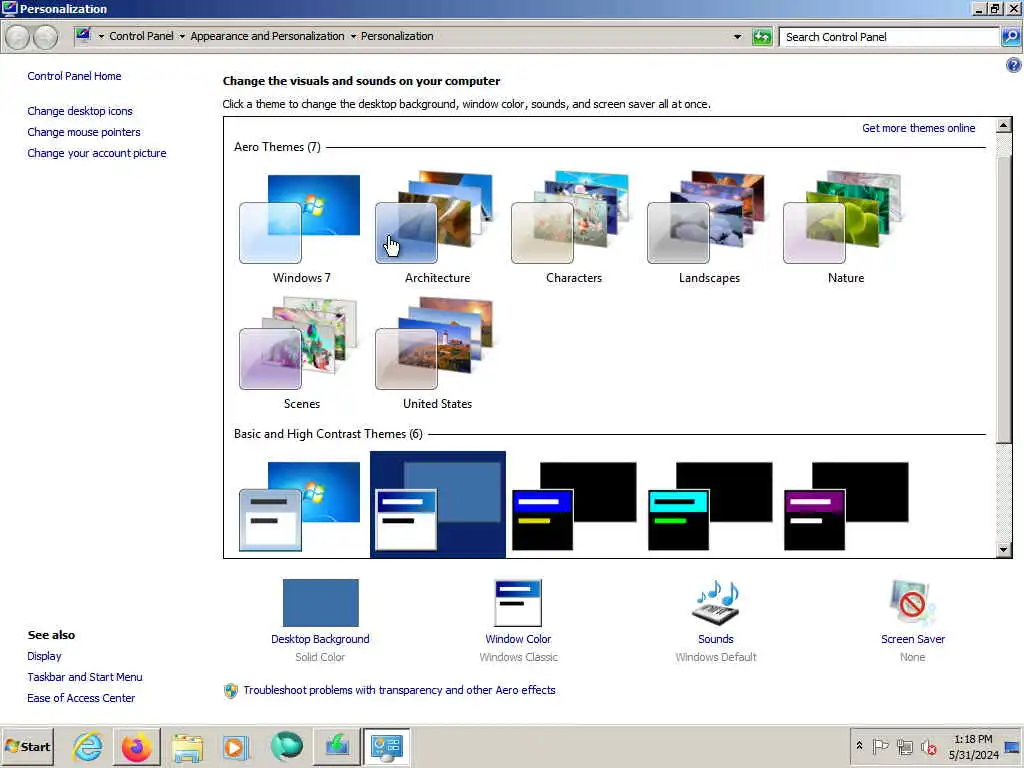Click the Sounds link text

click(716, 639)
